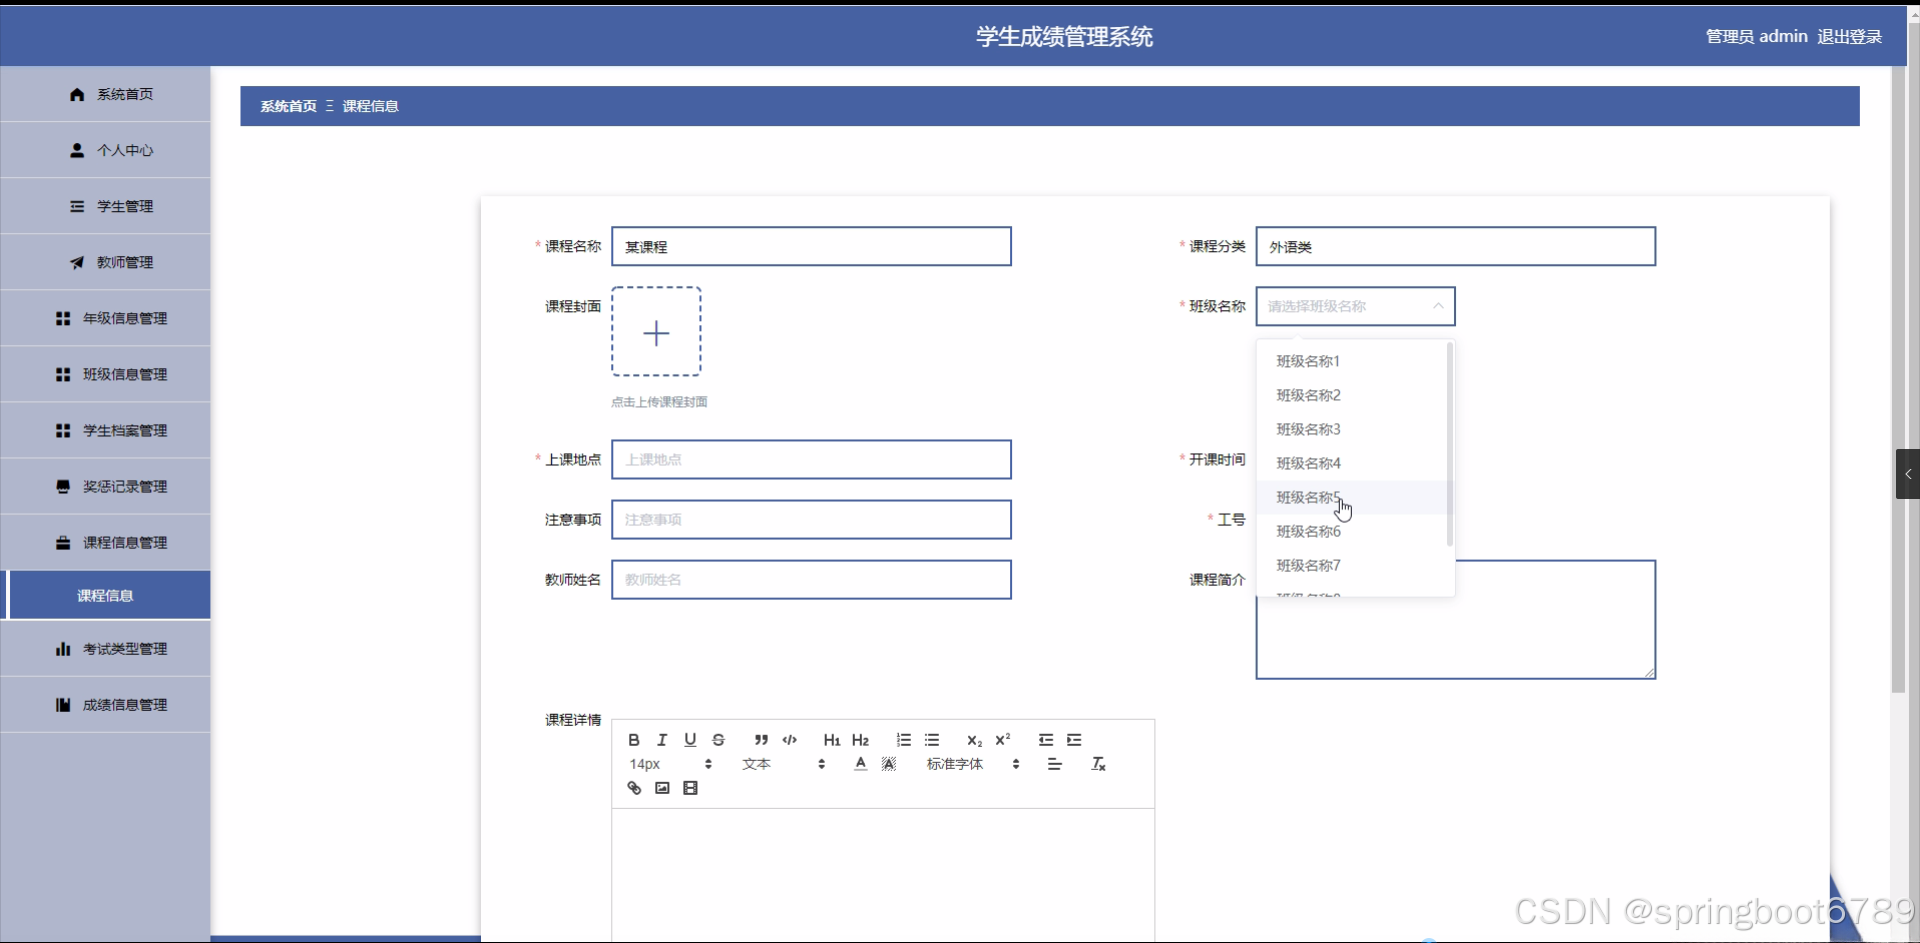Apply strikethrough formatting
This screenshot has height=943, width=1920.
(x=718, y=740)
